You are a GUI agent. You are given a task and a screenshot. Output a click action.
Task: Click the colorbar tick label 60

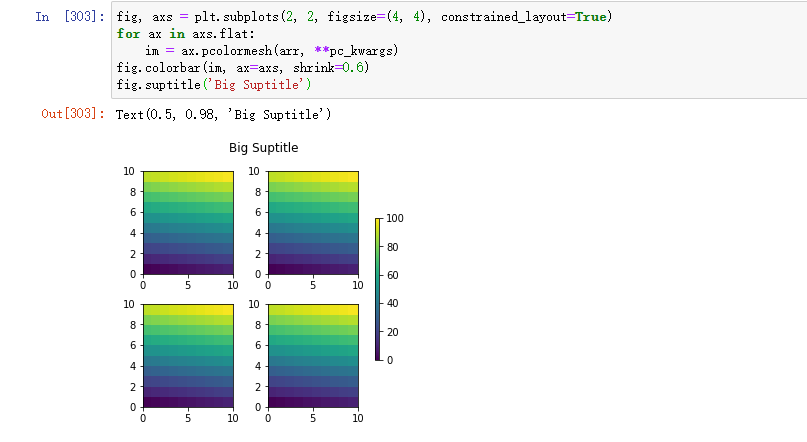click(393, 275)
